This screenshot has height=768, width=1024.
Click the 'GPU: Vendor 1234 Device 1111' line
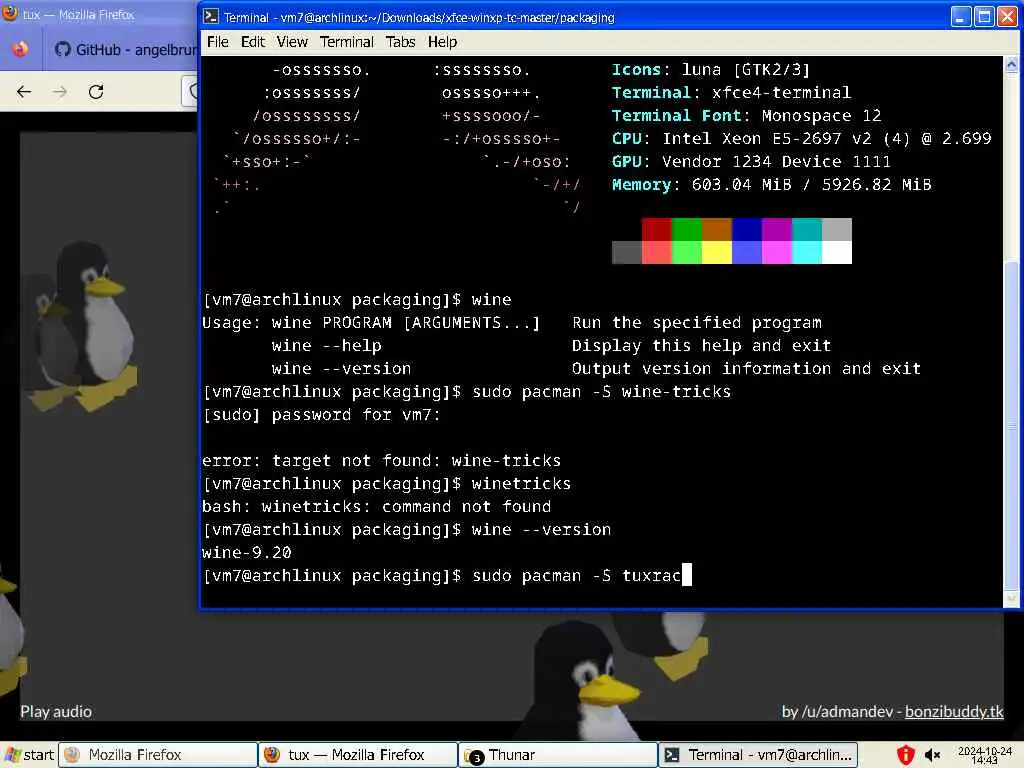pos(751,161)
